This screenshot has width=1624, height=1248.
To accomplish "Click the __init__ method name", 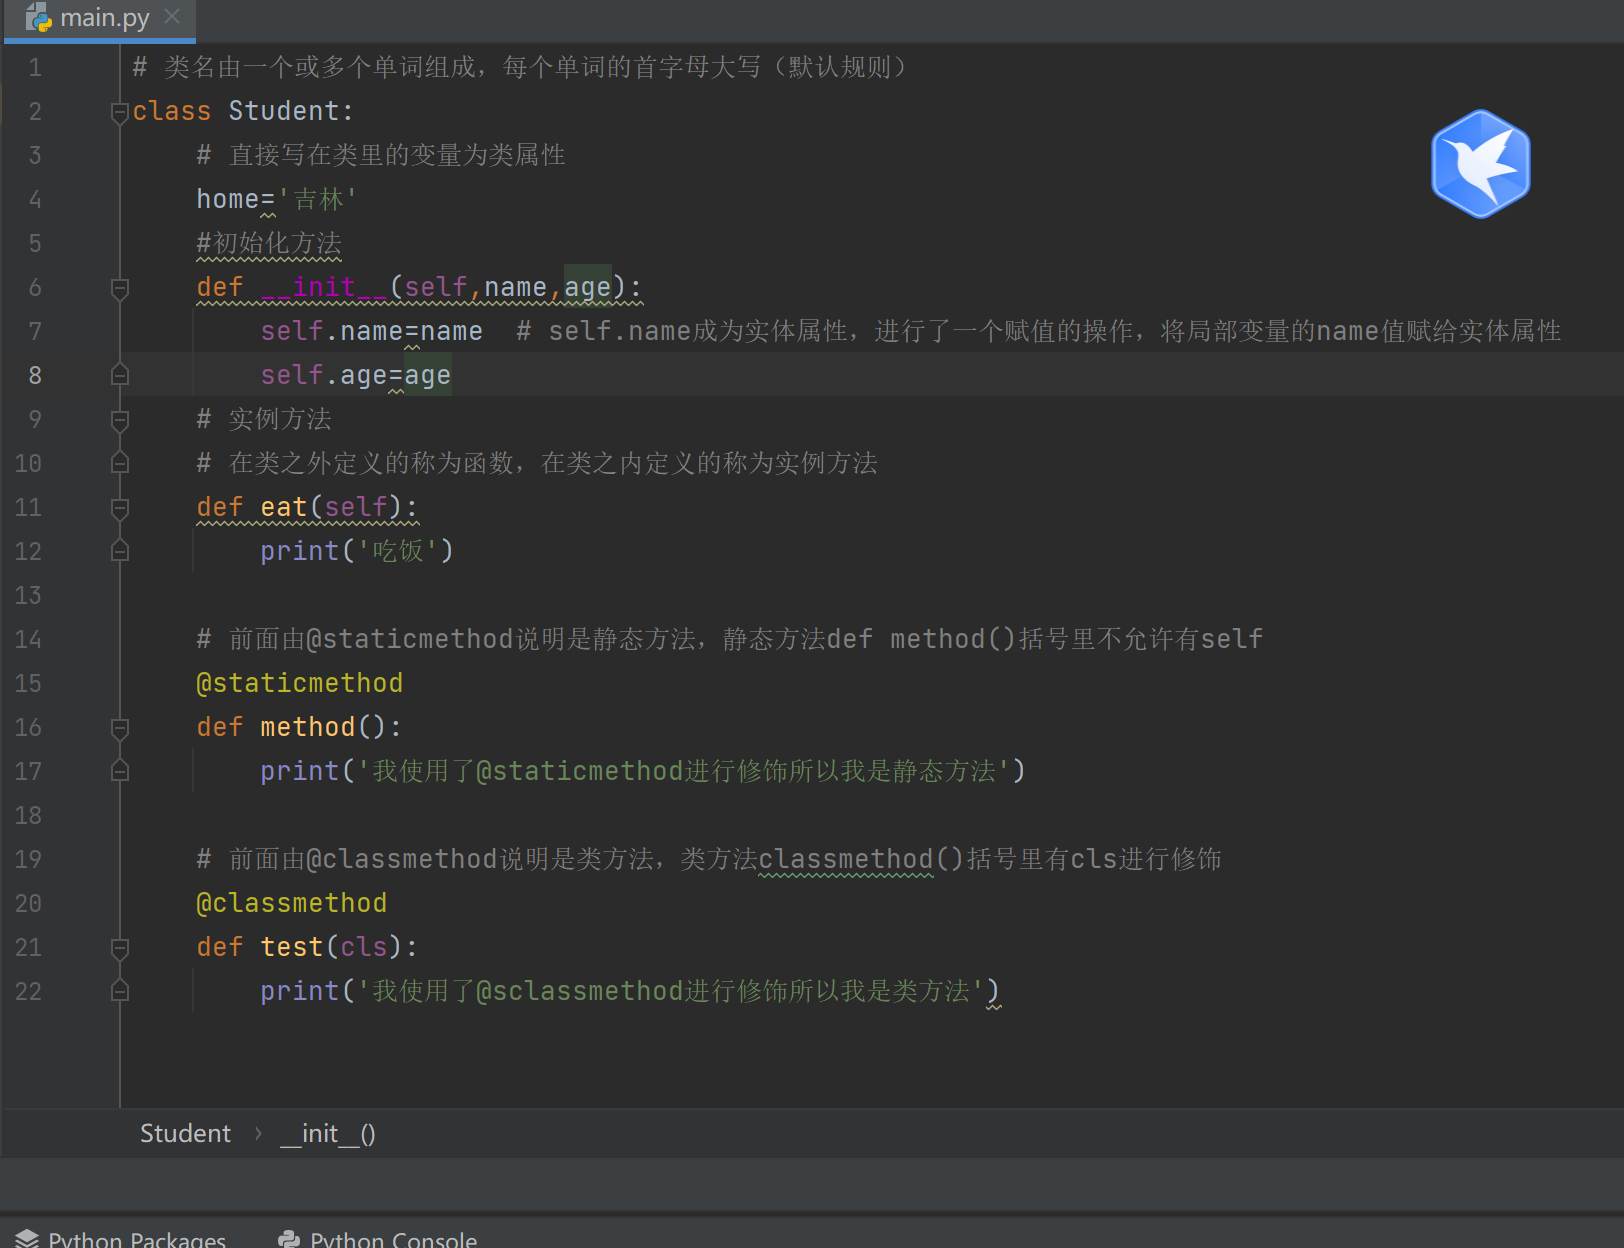I will pos(324,287).
